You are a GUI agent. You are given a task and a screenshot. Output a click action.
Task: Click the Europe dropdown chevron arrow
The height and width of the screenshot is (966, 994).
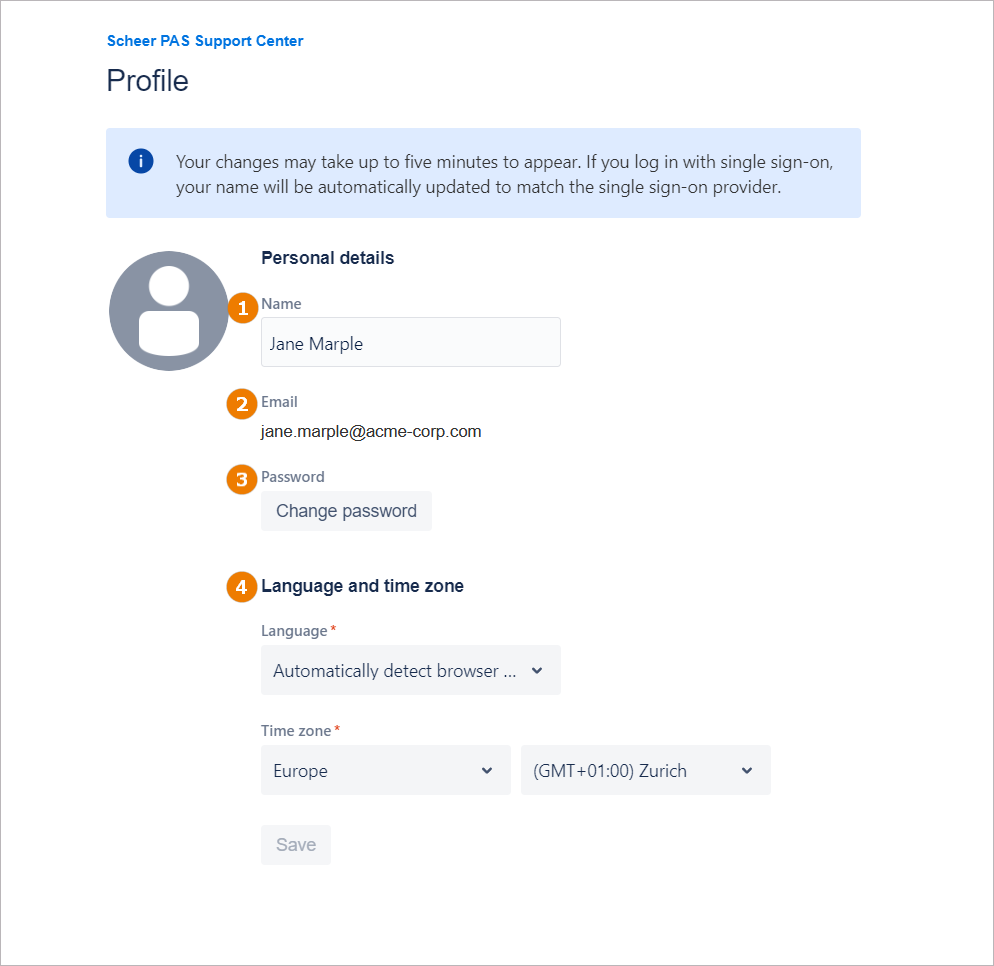point(487,770)
